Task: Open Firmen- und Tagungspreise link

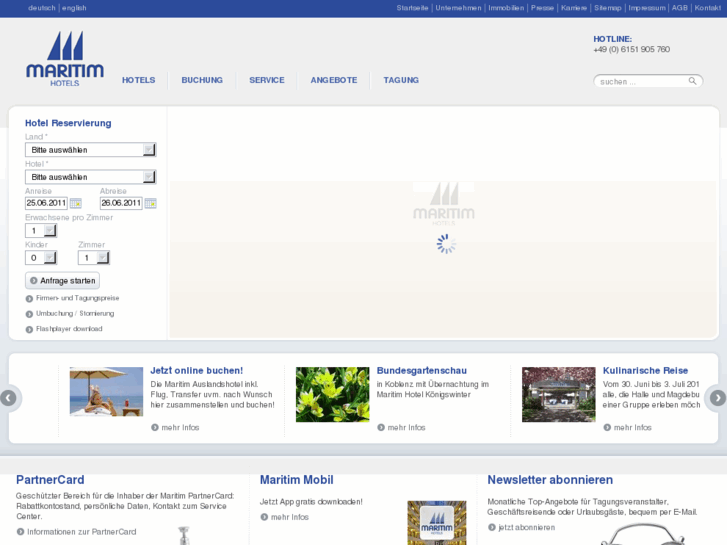Action: [x=77, y=298]
